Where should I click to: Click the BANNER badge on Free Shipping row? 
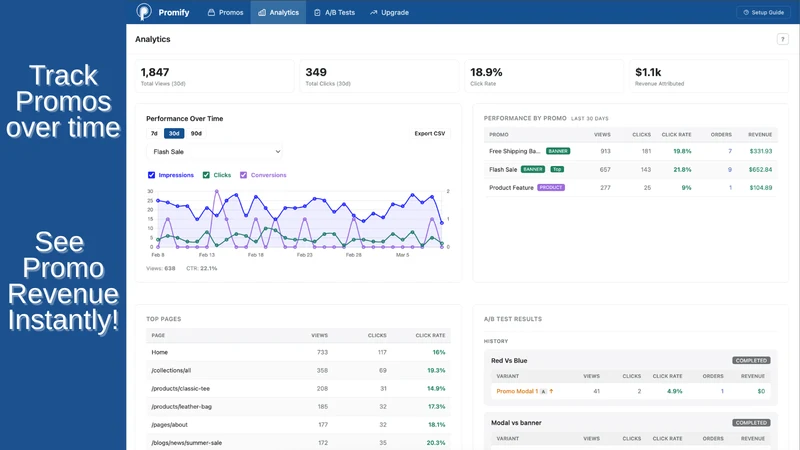click(558, 151)
